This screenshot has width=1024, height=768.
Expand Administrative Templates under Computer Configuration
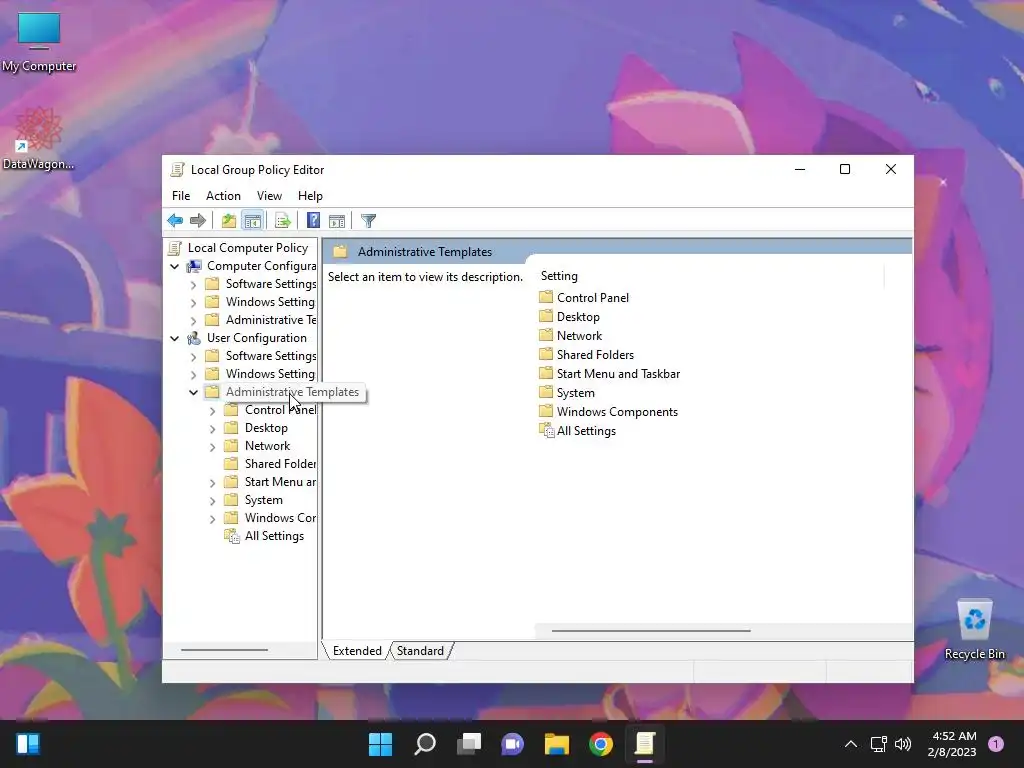pyautogui.click(x=193, y=321)
